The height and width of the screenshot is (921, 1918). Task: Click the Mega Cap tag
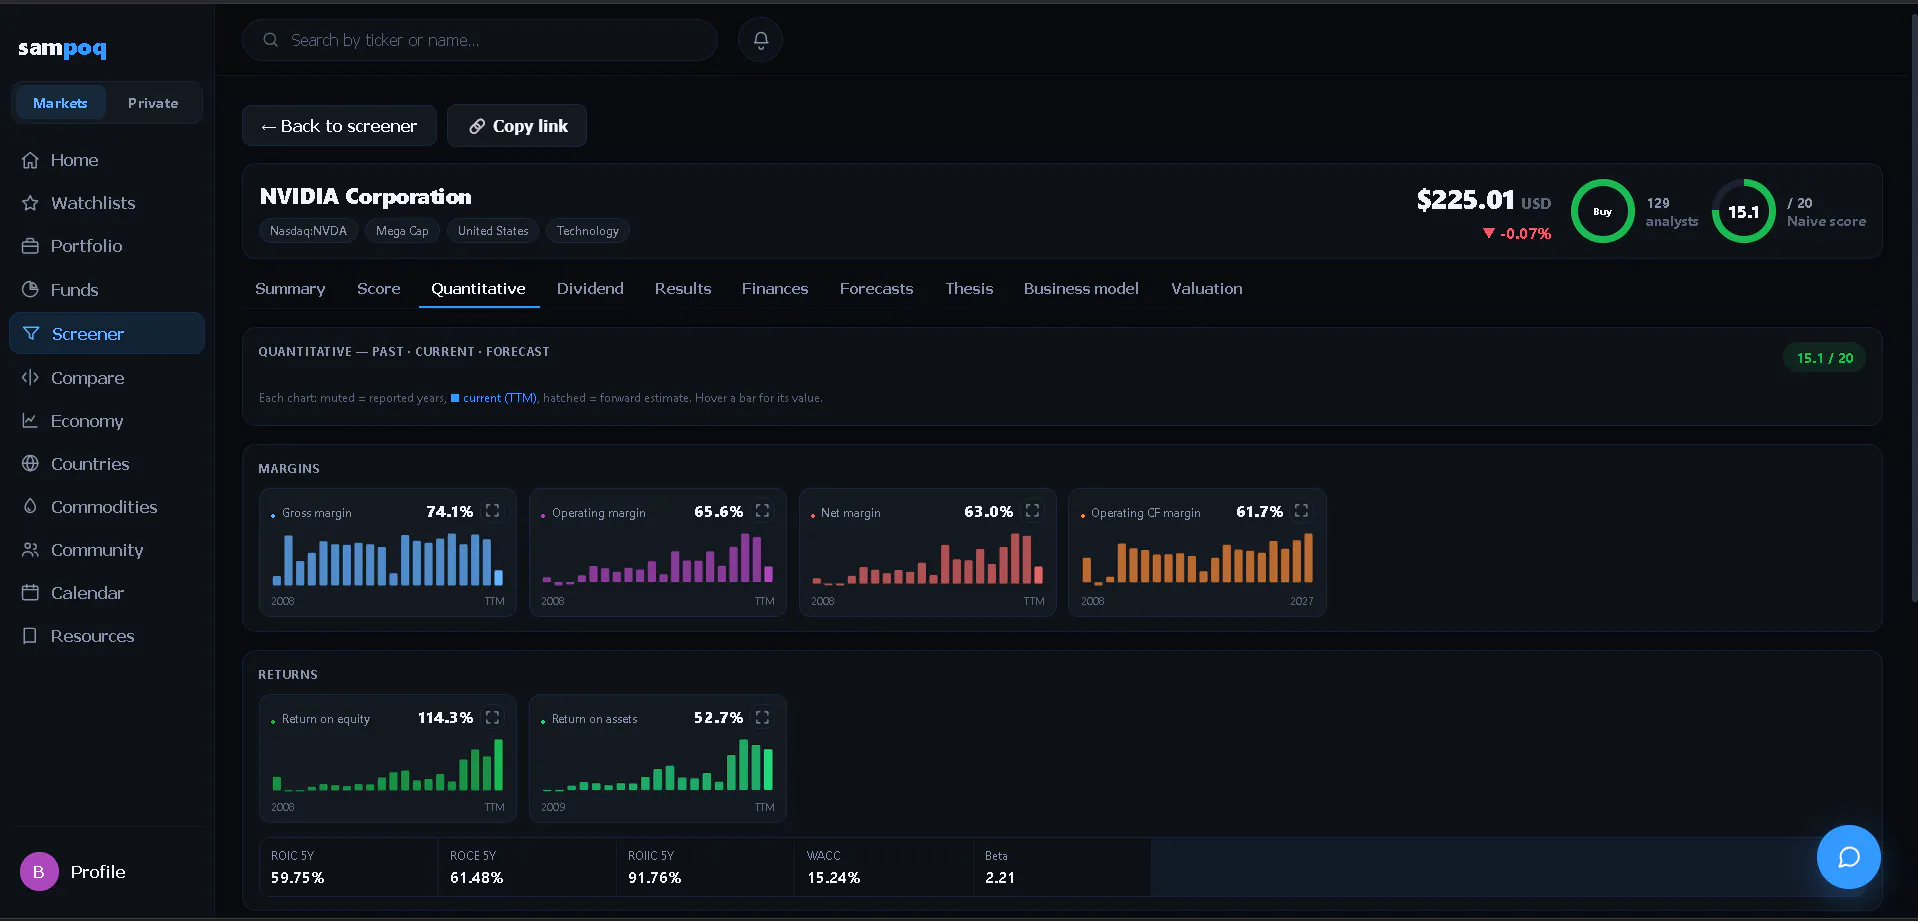402,231
